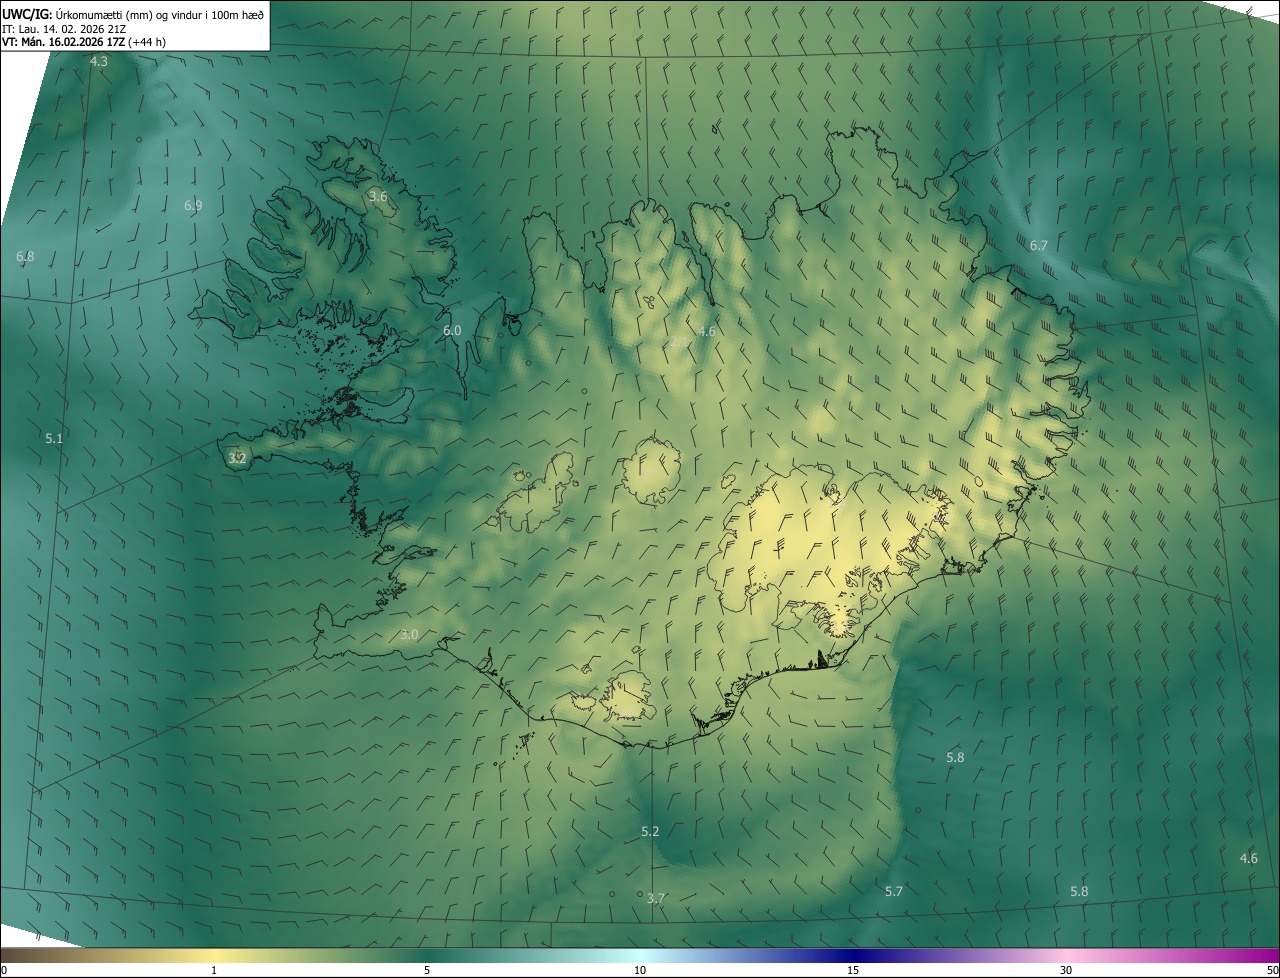Click the colorbar tick label '1'
This screenshot has height=978, width=1280.
tap(214, 970)
